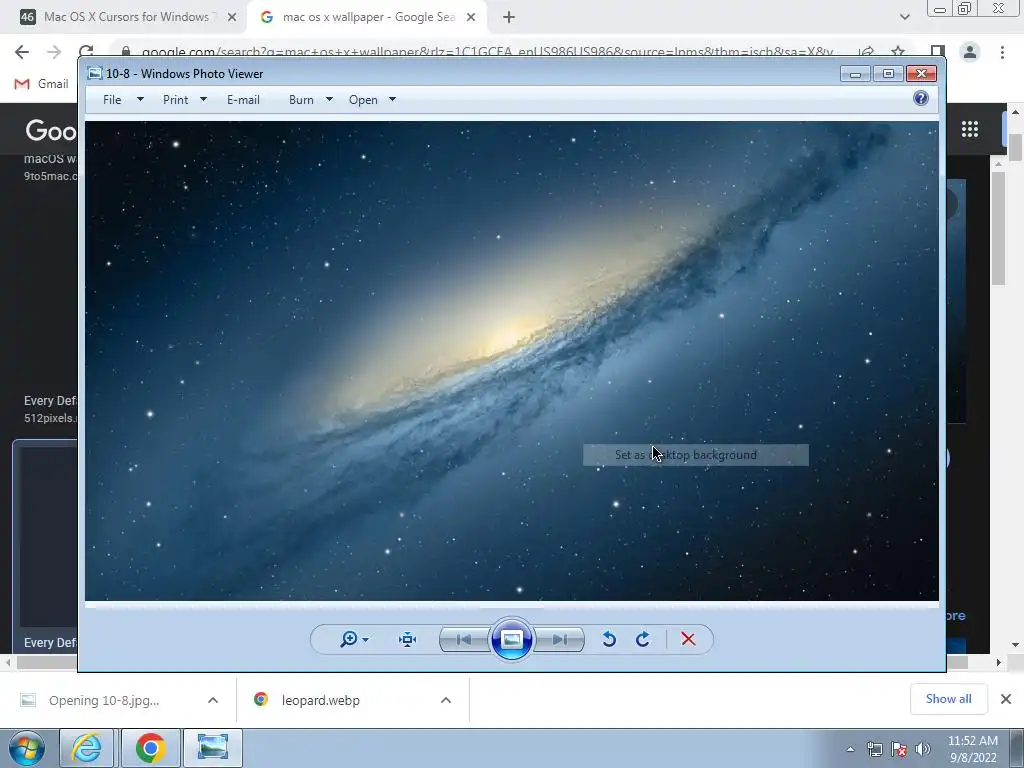Click the network tray icon
Screen dimensions: 1024x768
(874, 749)
